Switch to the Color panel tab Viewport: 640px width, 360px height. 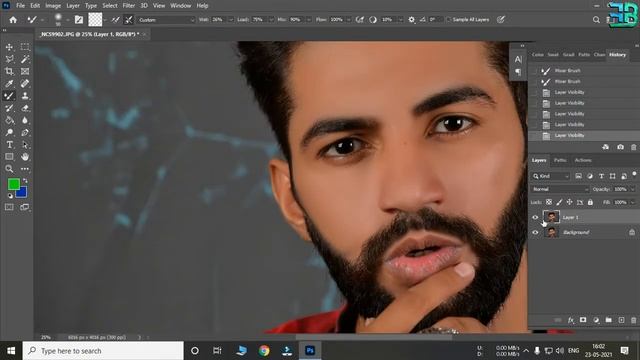[x=538, y=54]
